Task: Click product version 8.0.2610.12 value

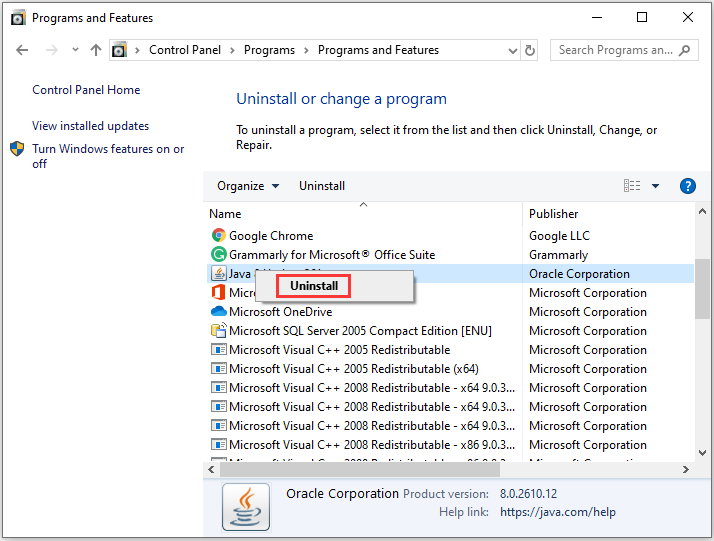Action: [528, 494]
